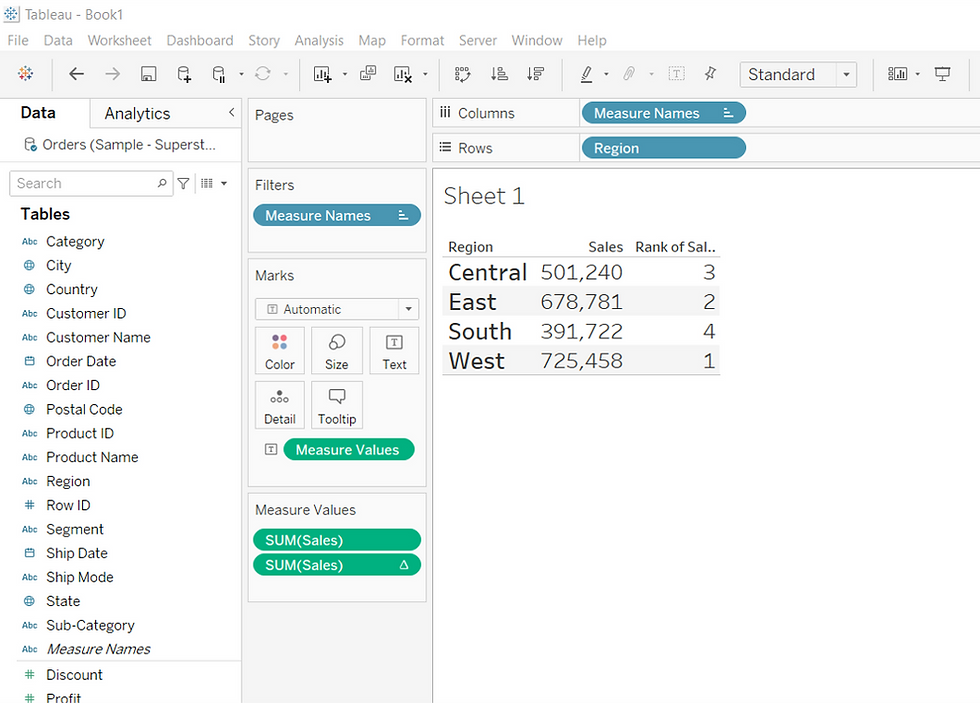Click the West sales value 725,458
Screen dimensions: 980x703
click(581, 361)
